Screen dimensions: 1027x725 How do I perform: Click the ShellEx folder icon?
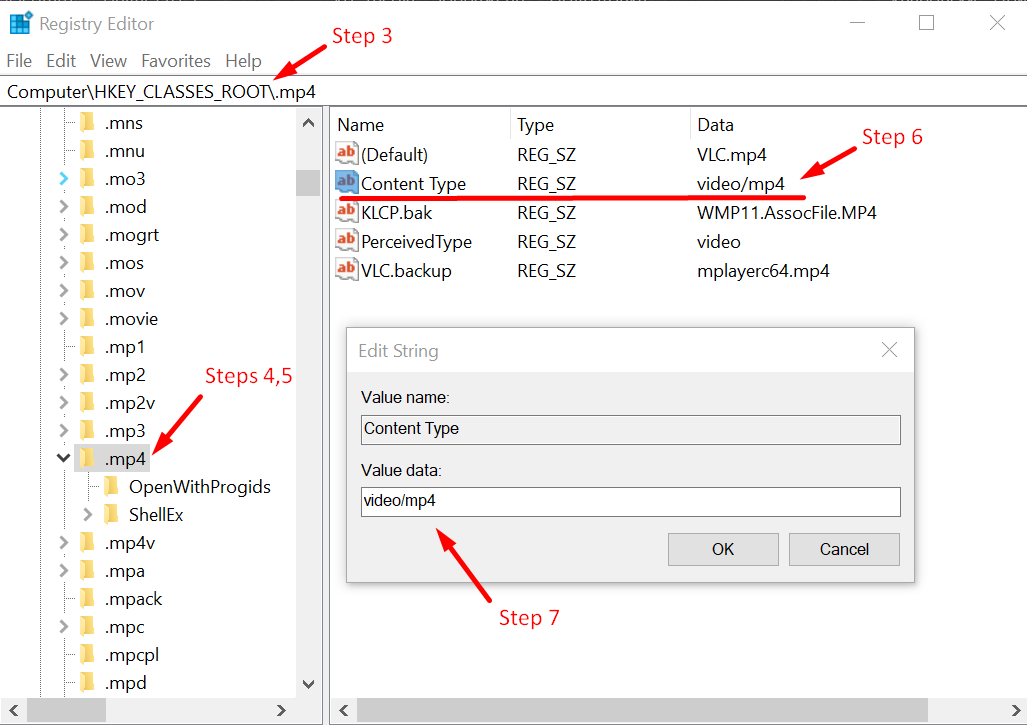112,515
